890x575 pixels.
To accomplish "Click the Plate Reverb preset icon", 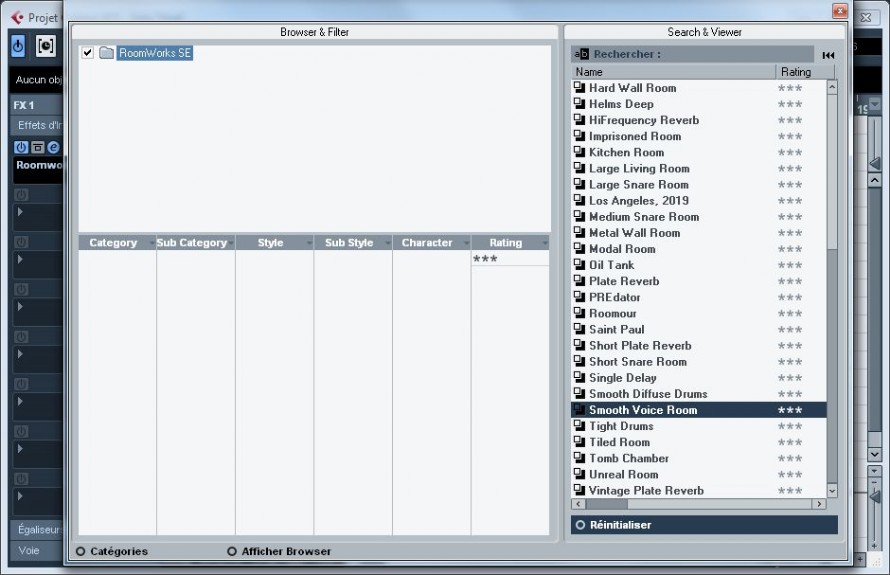I will (x=579, y=281).
